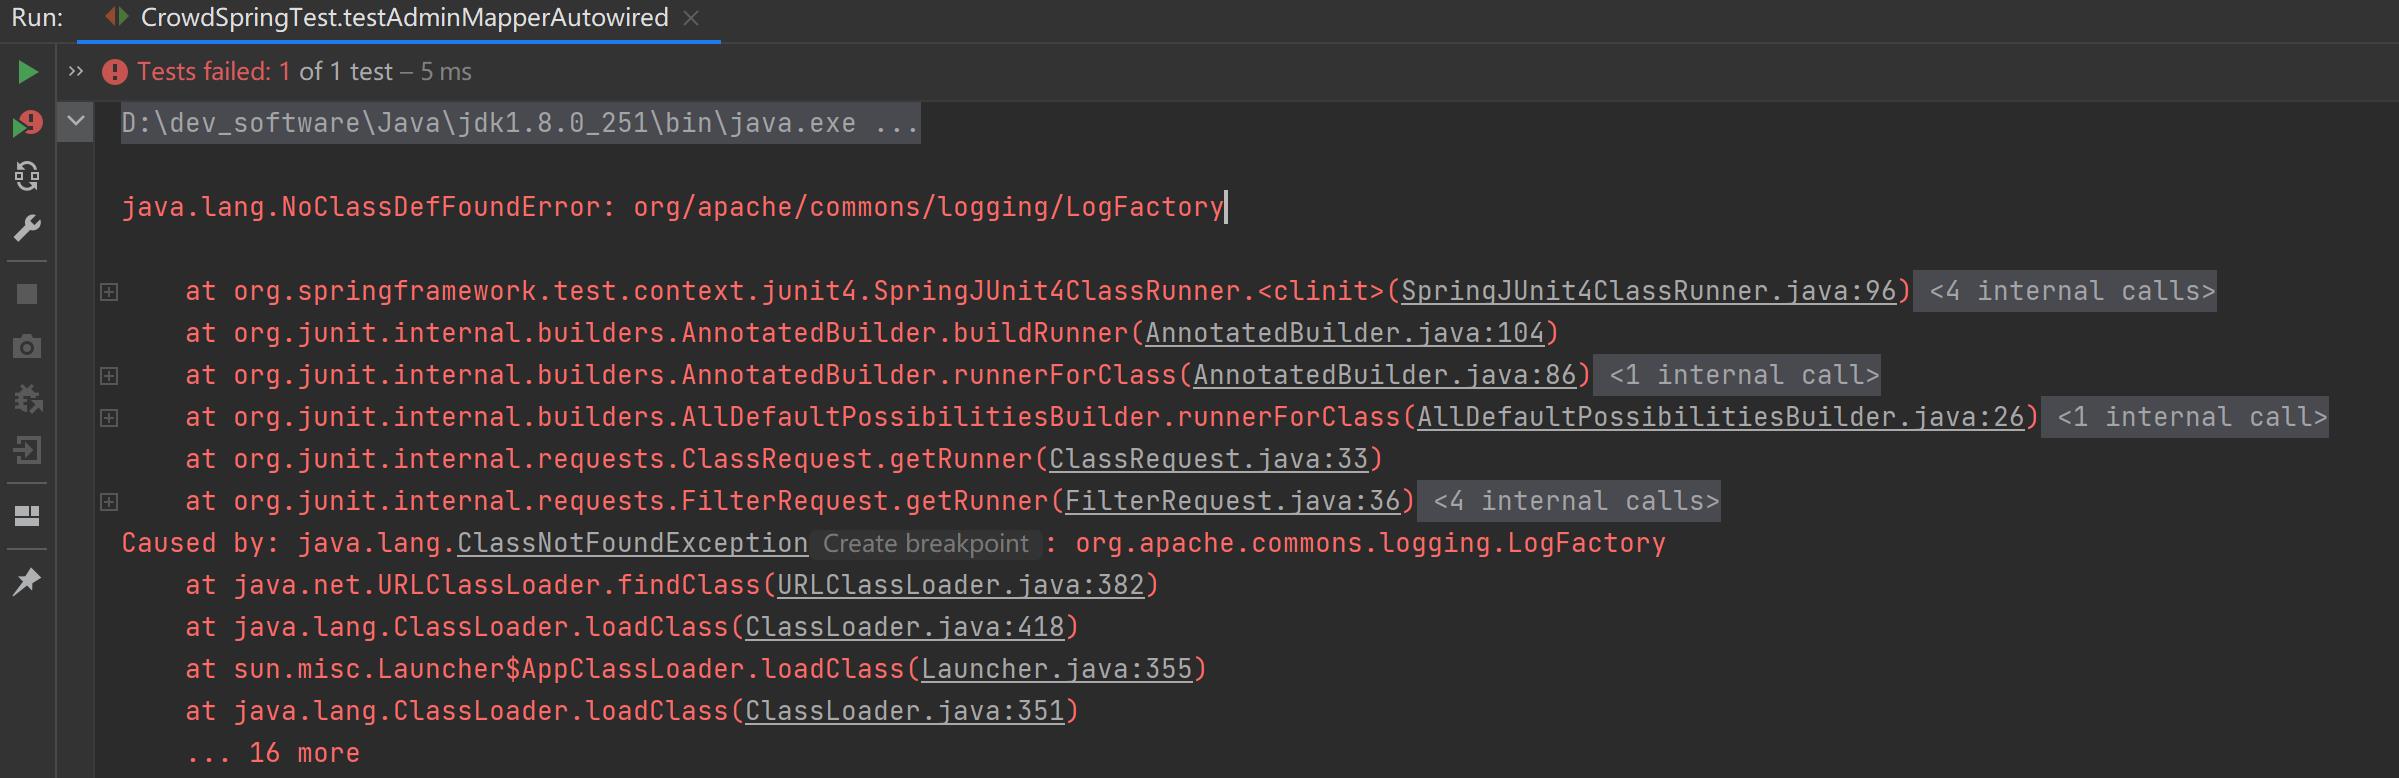This screenshot has width=2399, height=778.
Task: Click the NoClassDefFoundError message line
Action: click(673, 207)
